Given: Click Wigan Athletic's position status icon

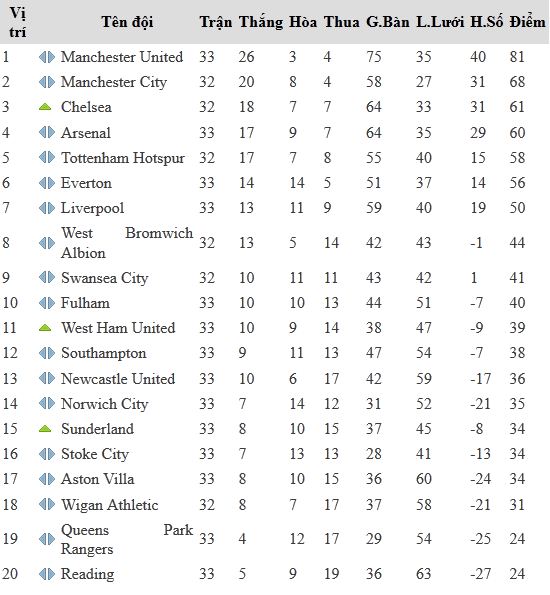Looking at the screenshot, I should pyautogui.click(x=47, y=505).
